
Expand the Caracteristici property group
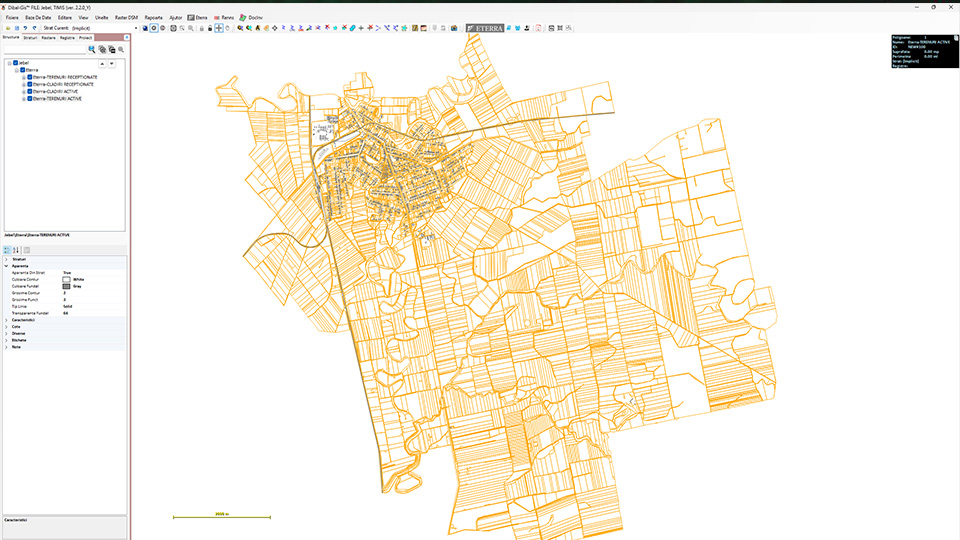(x=6, y=320)
